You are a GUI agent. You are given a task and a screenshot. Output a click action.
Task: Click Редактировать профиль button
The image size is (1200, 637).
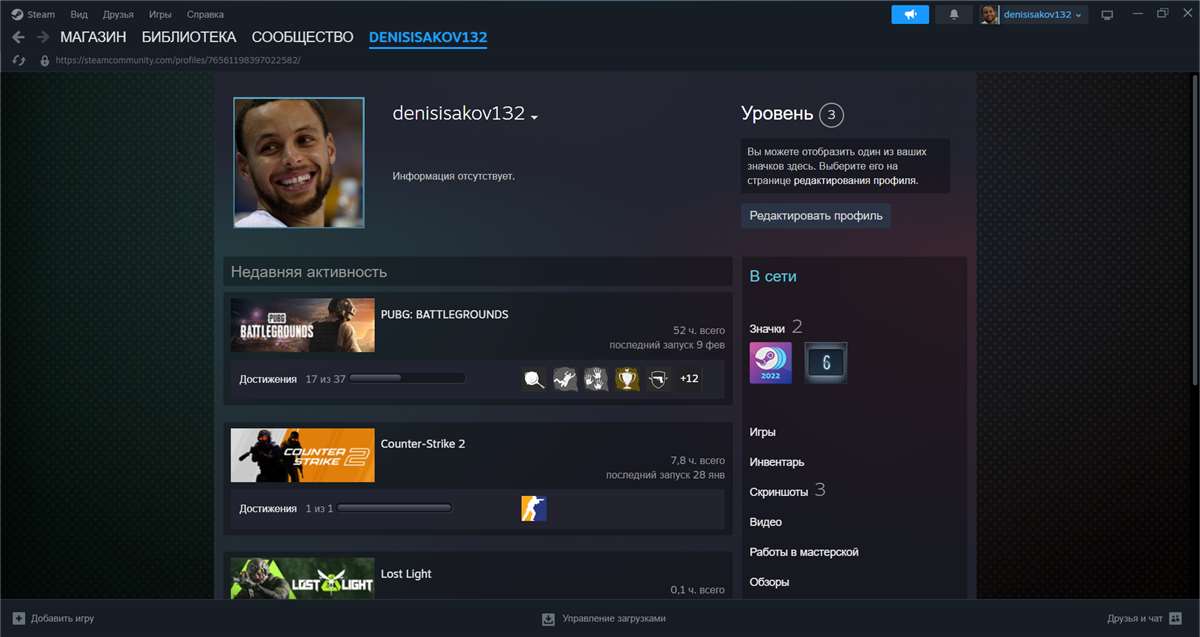816,215
